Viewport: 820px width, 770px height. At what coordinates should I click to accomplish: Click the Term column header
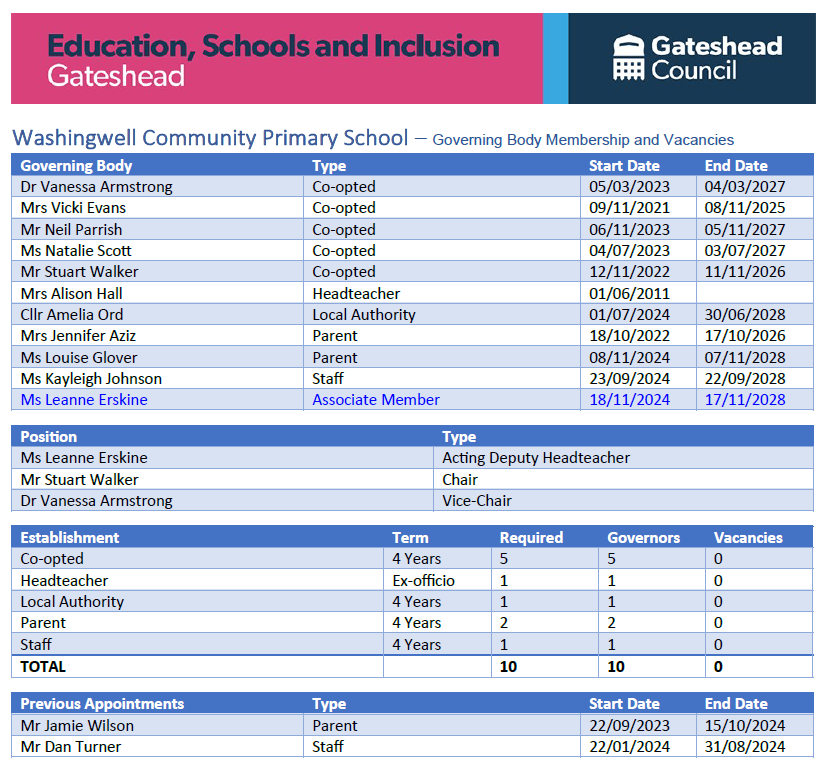tap(410, 538)
